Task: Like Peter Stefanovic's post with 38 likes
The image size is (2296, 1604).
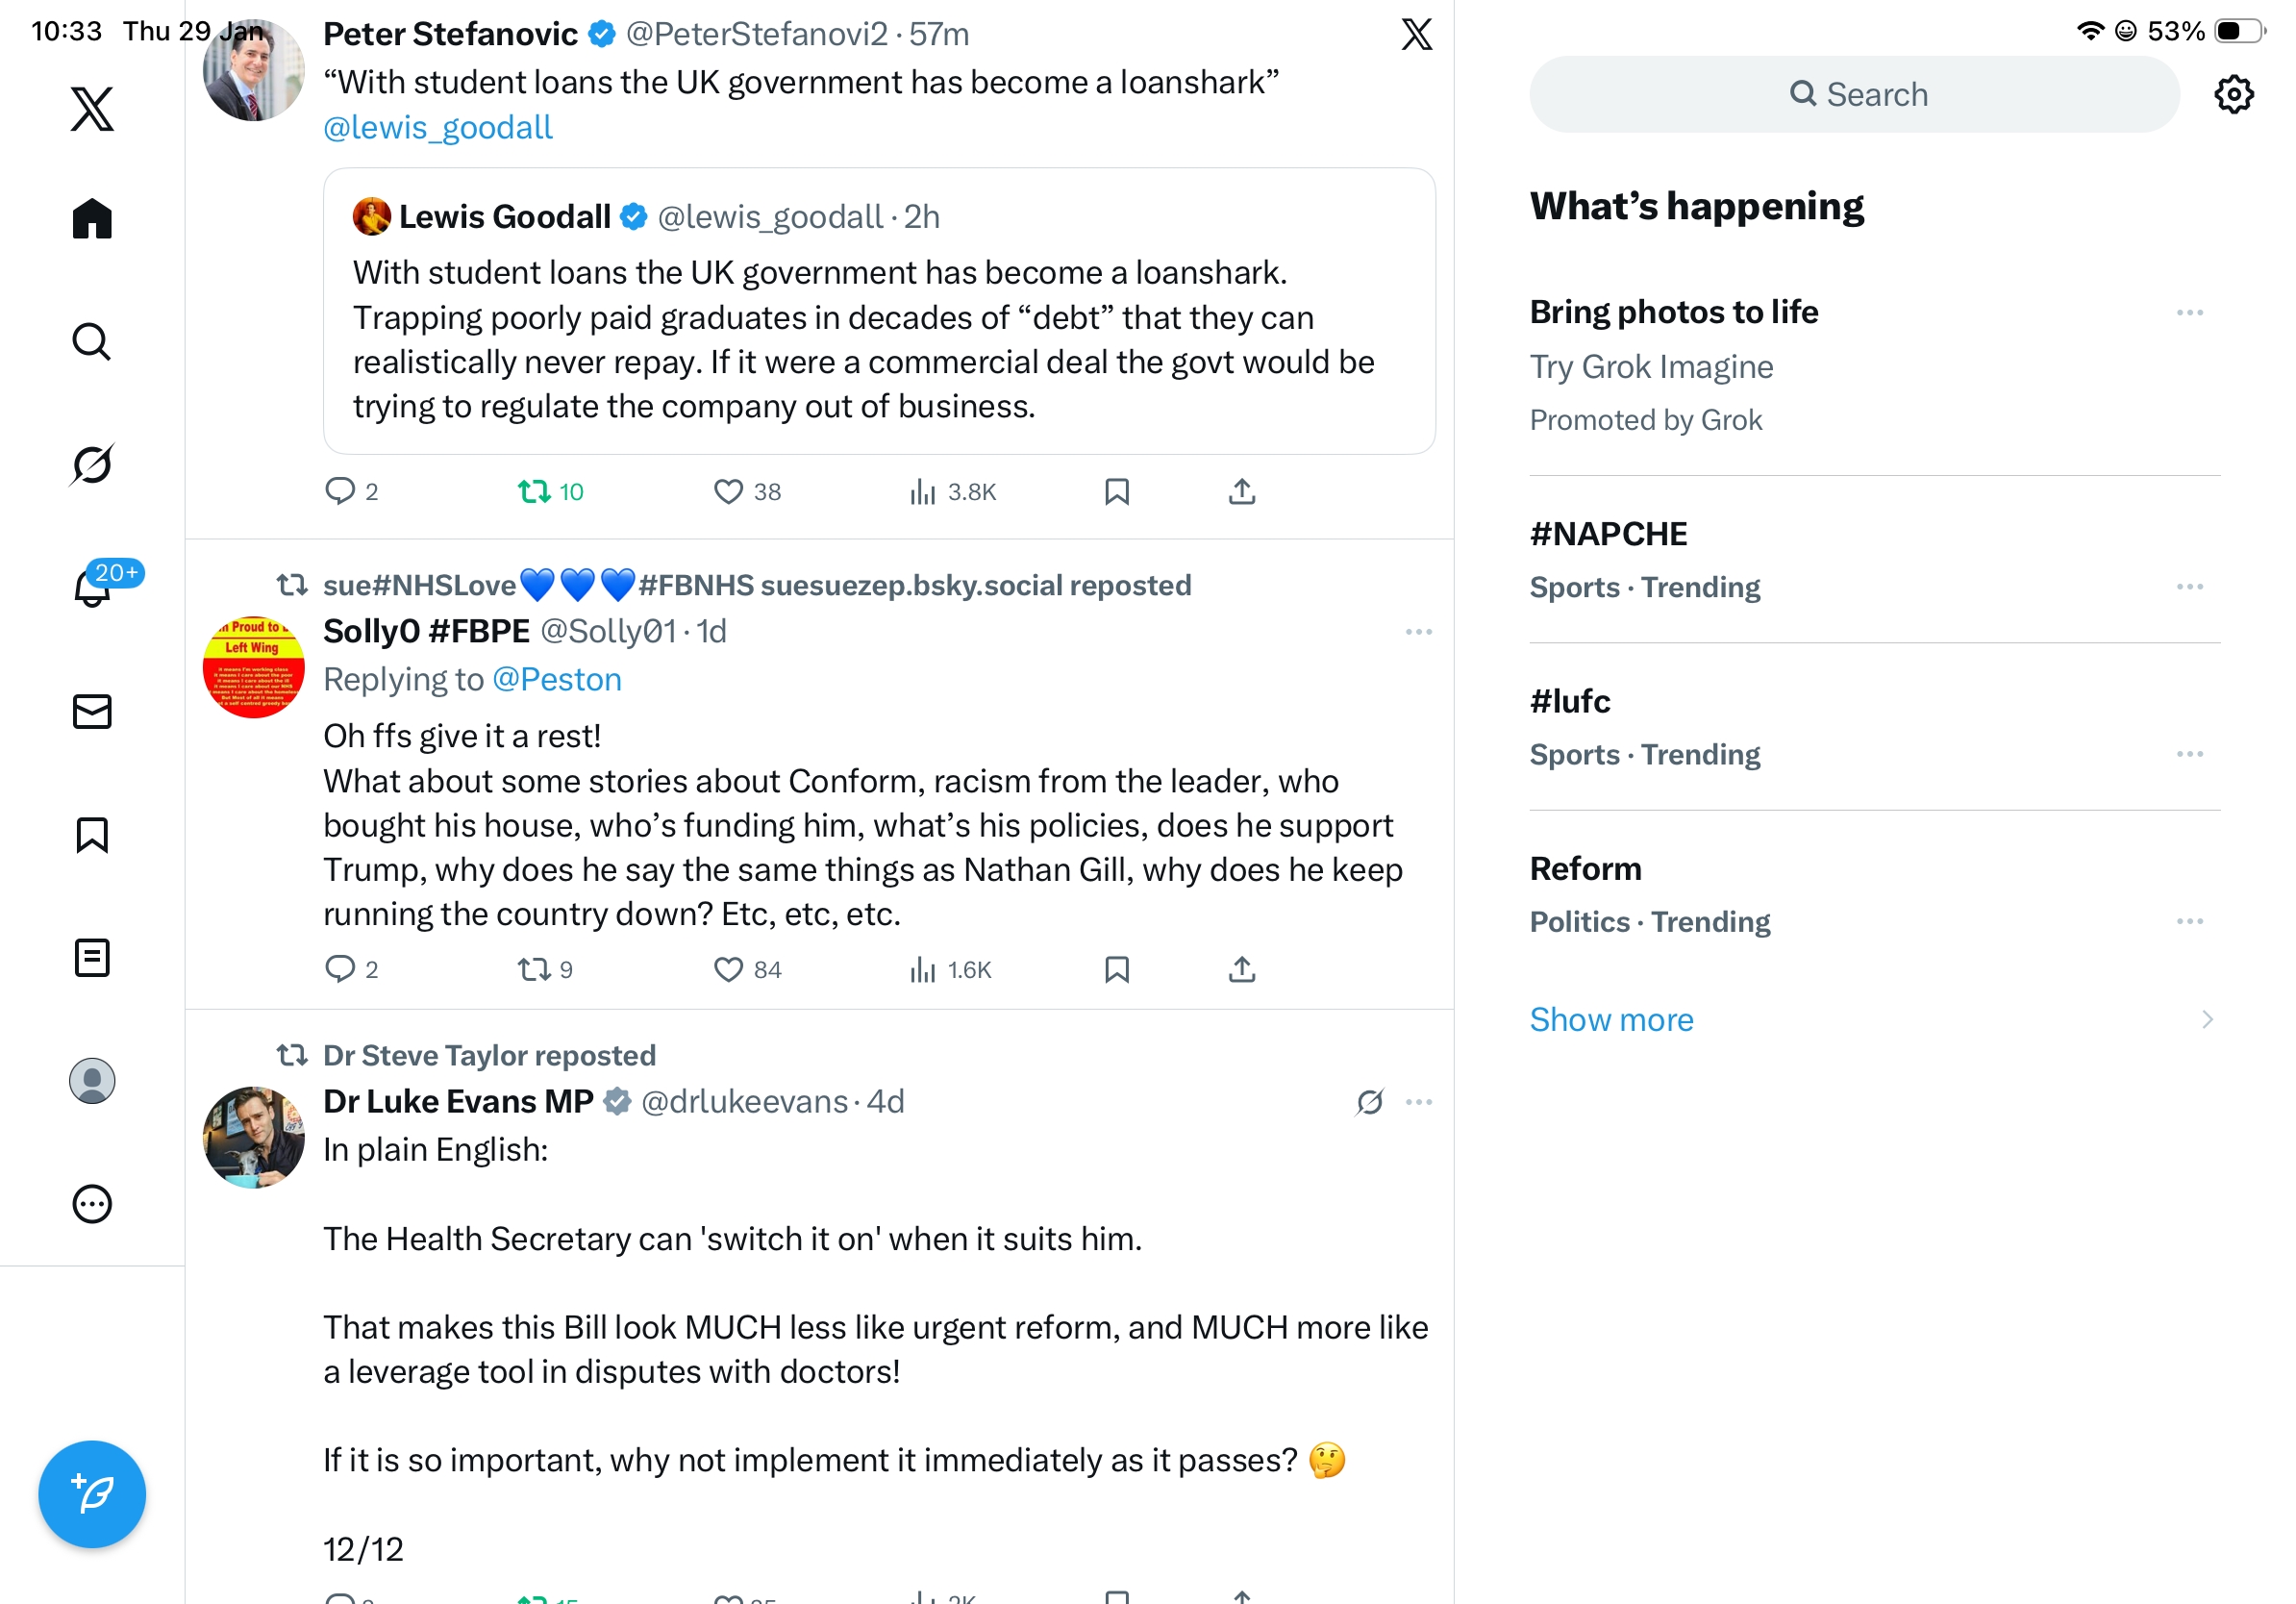Action: coord(728,491)
